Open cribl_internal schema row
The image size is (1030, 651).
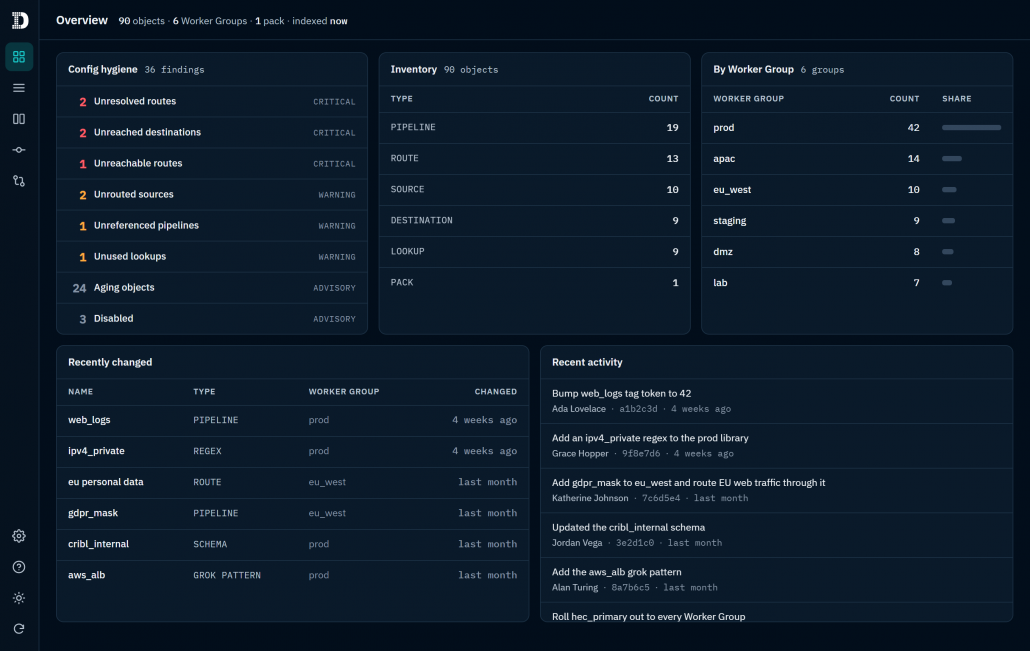pyautogui.click(x=292, y=544)
